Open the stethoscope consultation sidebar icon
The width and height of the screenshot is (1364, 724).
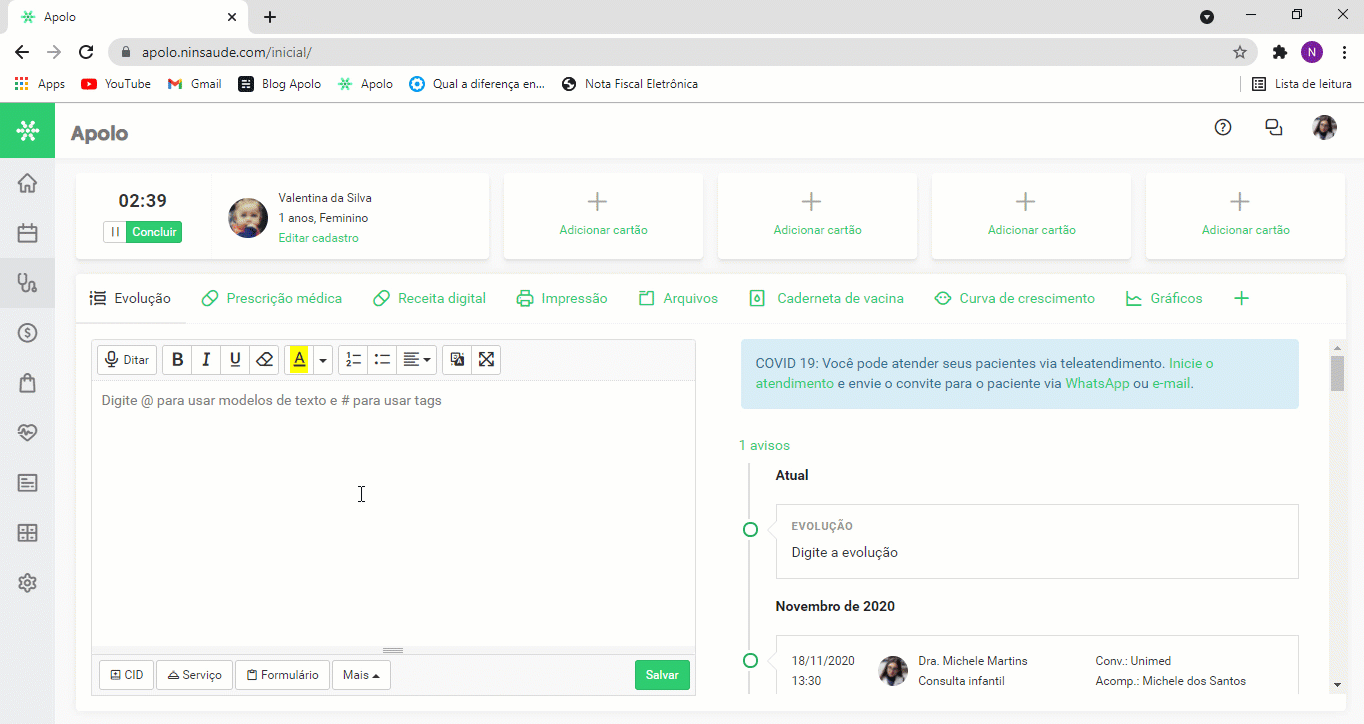pyautogui.click(x=27, y=283)
